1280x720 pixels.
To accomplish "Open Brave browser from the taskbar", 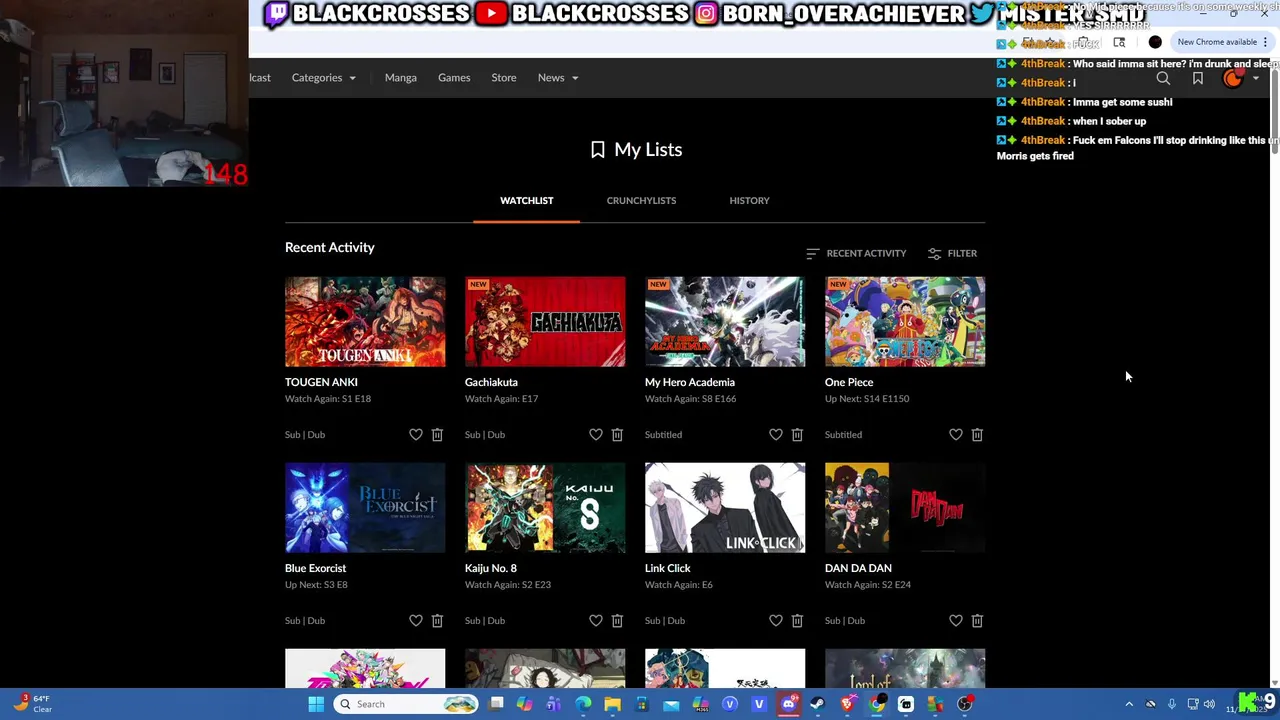I will tap(847, 704).
